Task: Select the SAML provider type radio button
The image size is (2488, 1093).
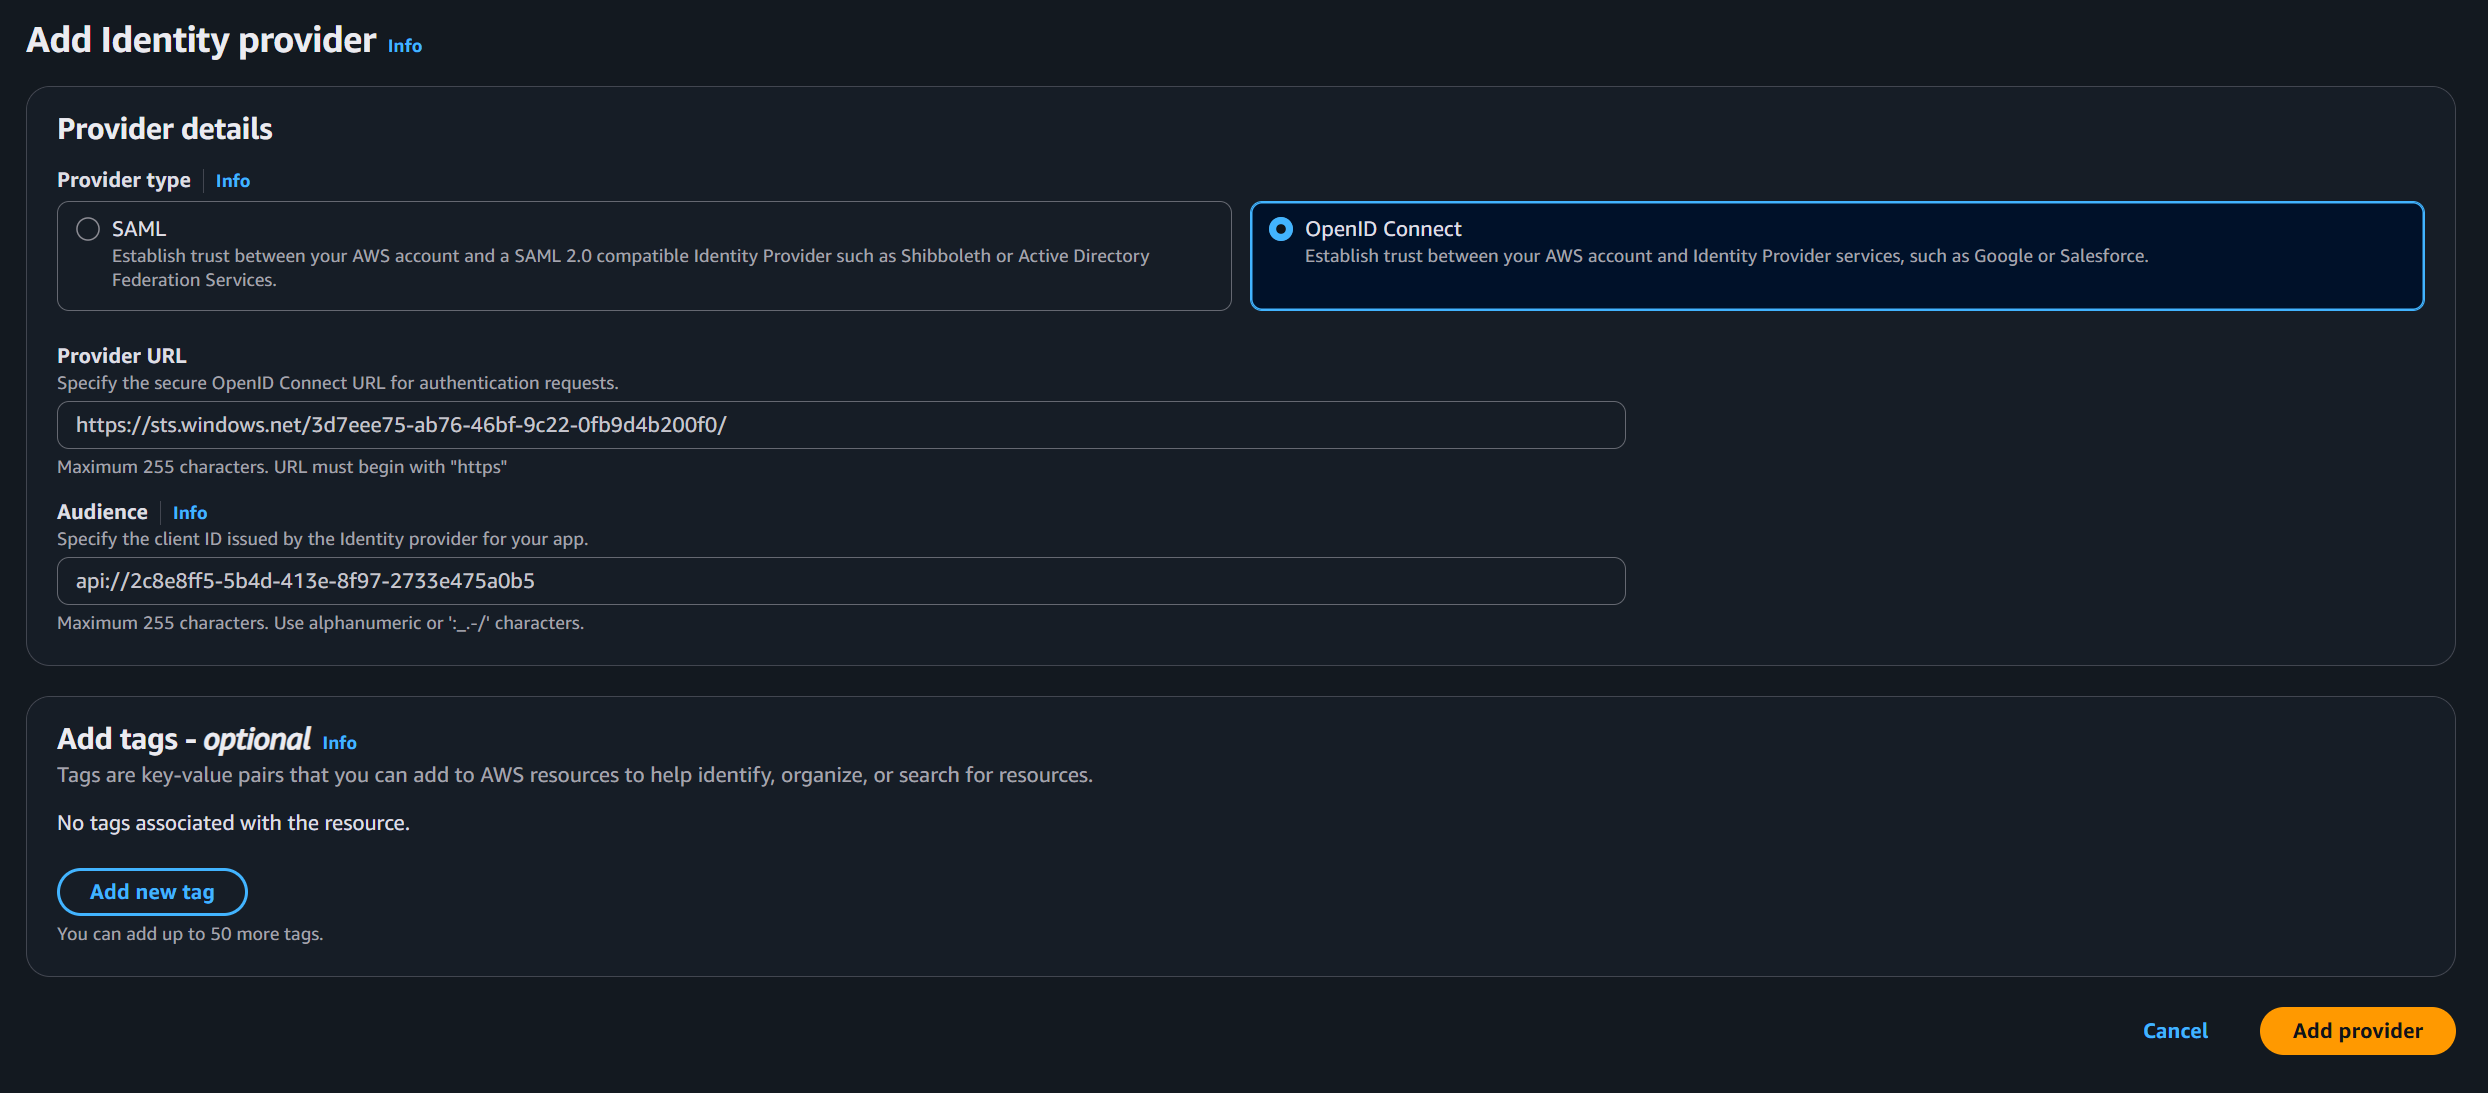Action: point(88,229)
